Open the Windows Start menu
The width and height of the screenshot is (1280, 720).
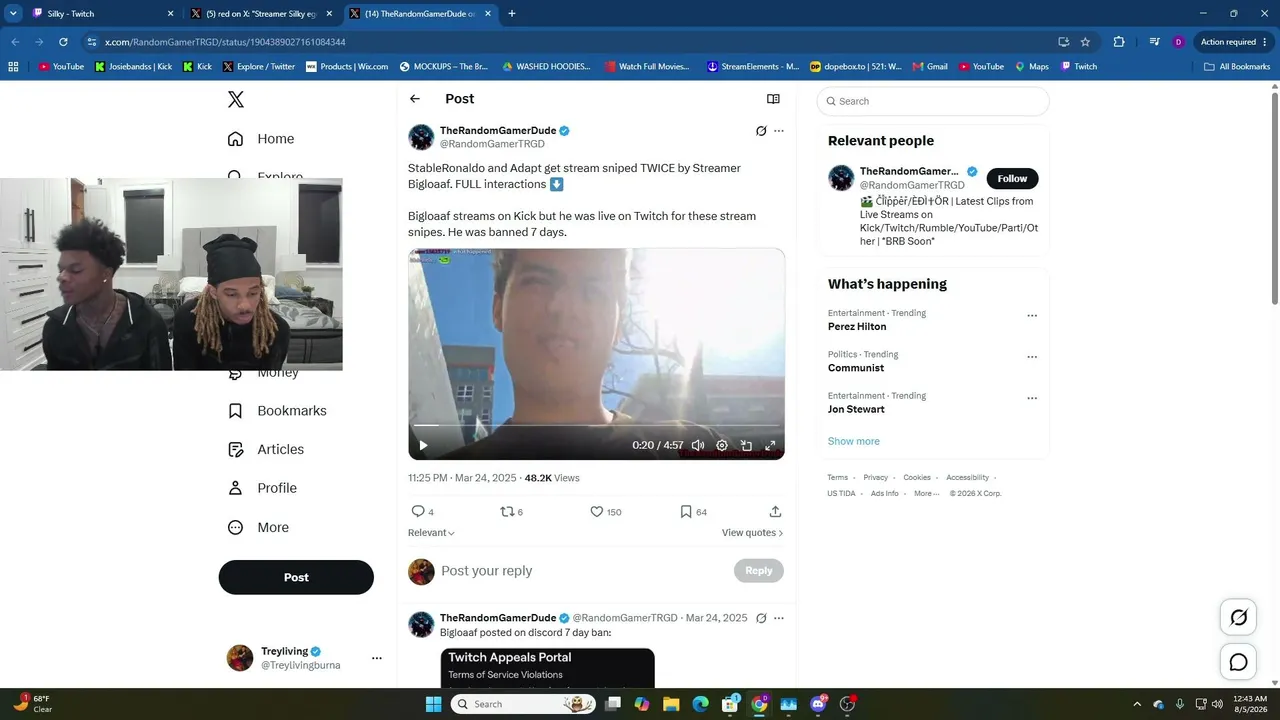pos(433,704)
